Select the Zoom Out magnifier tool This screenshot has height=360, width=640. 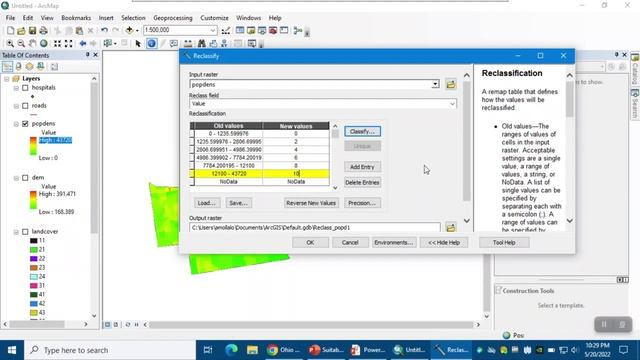click(x=21, y=43)
